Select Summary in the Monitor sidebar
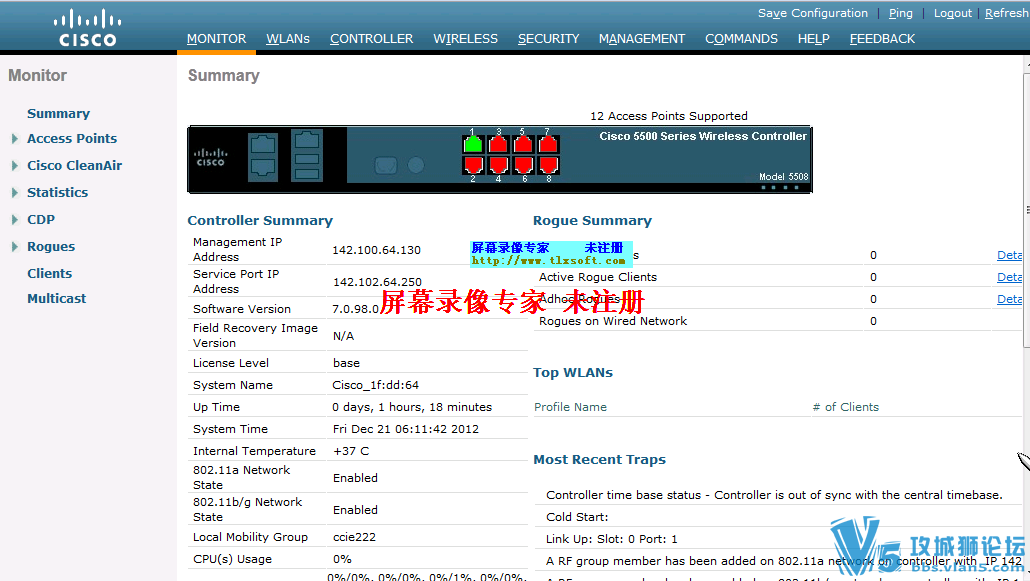This screenshot has width=1030, height=581. click(x=58, y=114)
